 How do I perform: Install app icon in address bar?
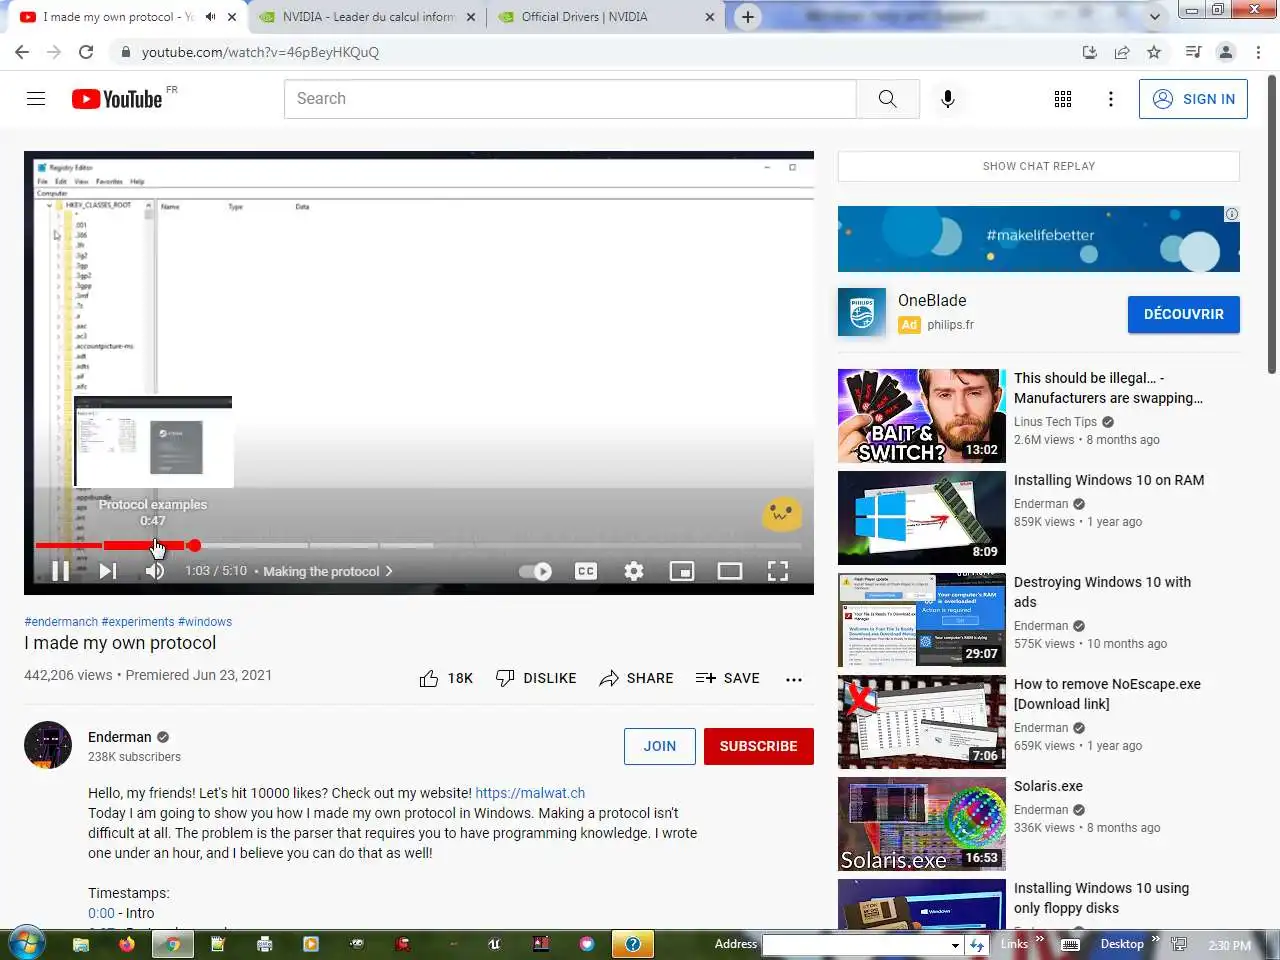tap(1090, 52)
